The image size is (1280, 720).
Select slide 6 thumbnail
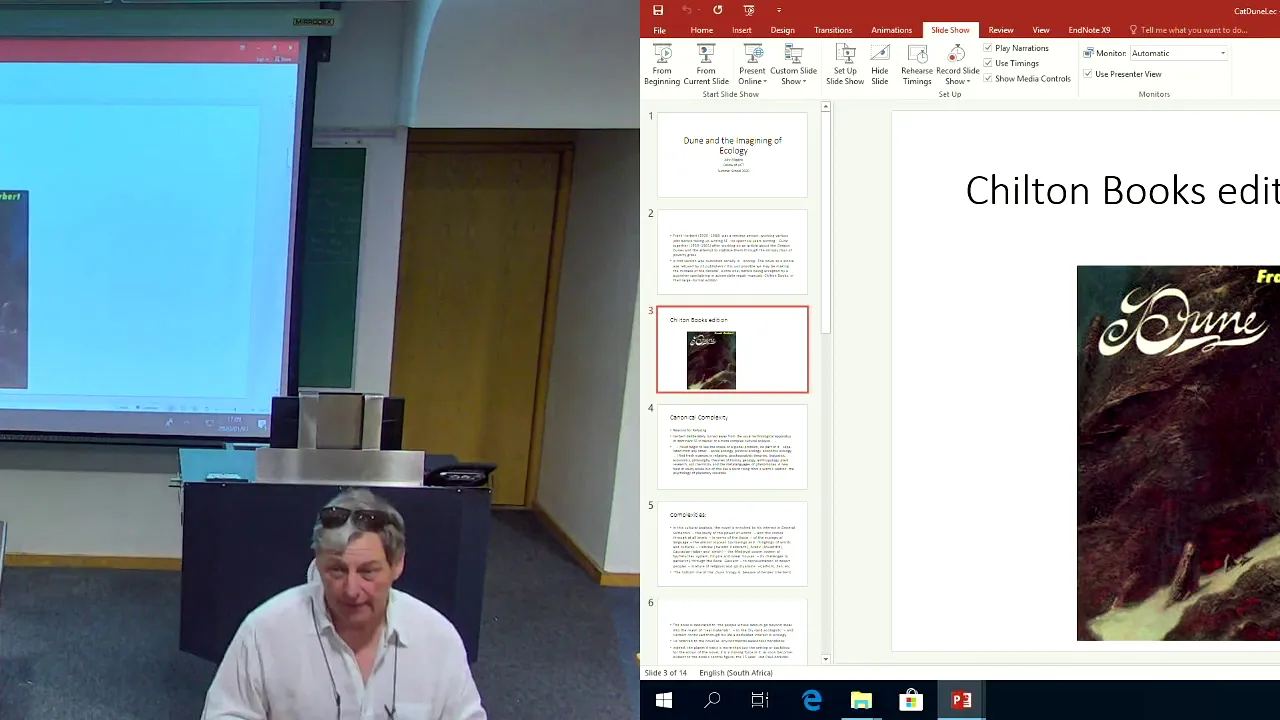click(x=732, y=630)
